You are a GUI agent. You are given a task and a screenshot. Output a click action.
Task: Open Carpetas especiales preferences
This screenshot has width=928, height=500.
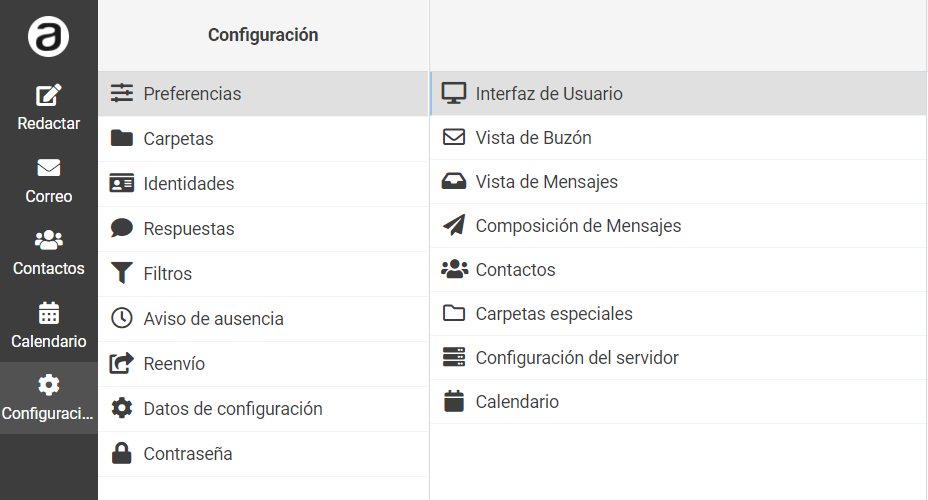[x=678, y=314]
